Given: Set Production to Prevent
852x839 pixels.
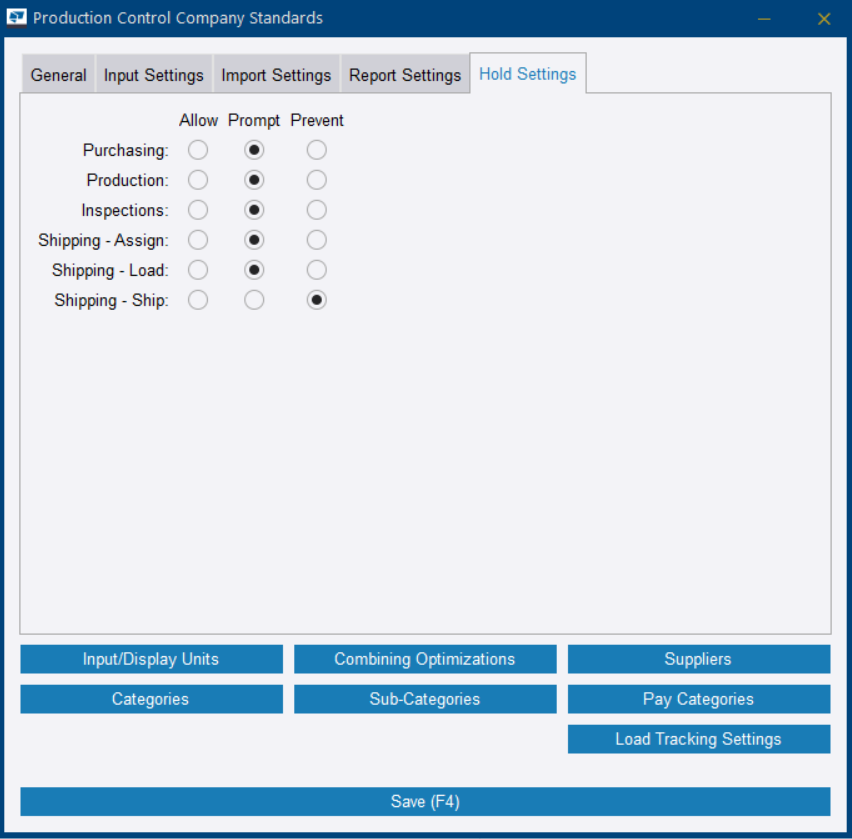Looking at the screenshot, I should (317, 180).
